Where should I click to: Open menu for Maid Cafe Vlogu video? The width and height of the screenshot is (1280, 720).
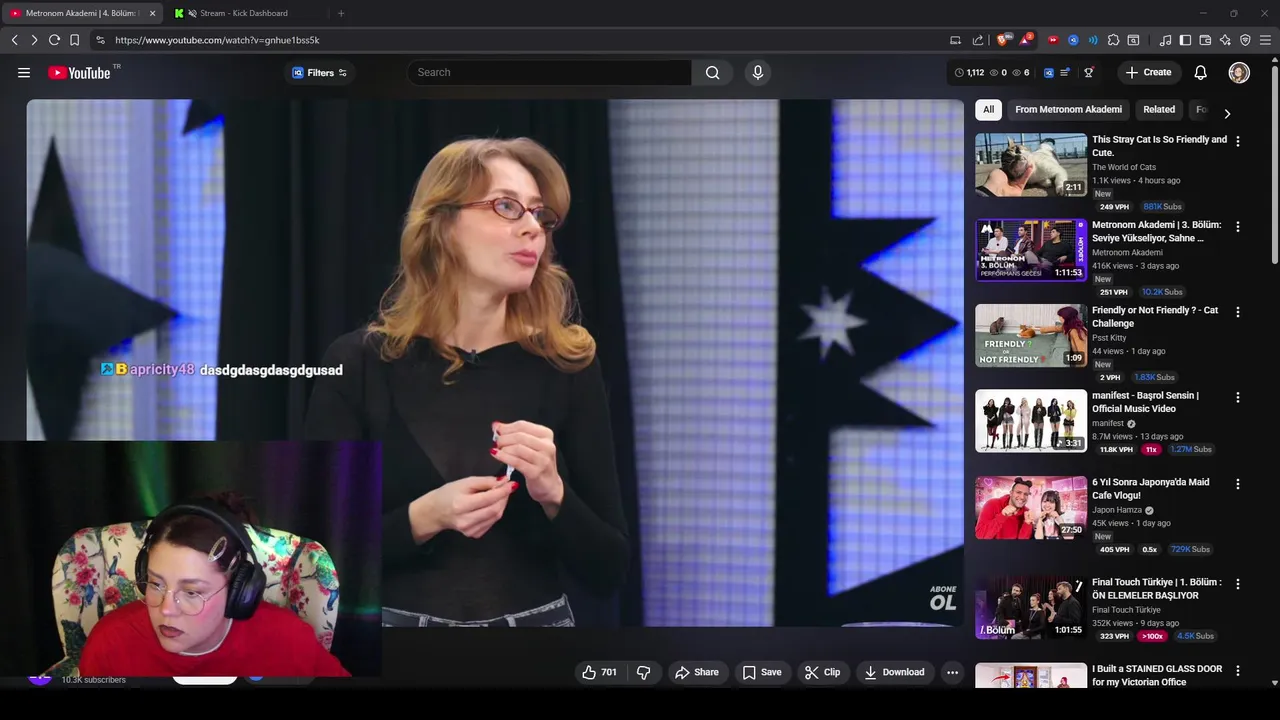(x=1238, y=484)
